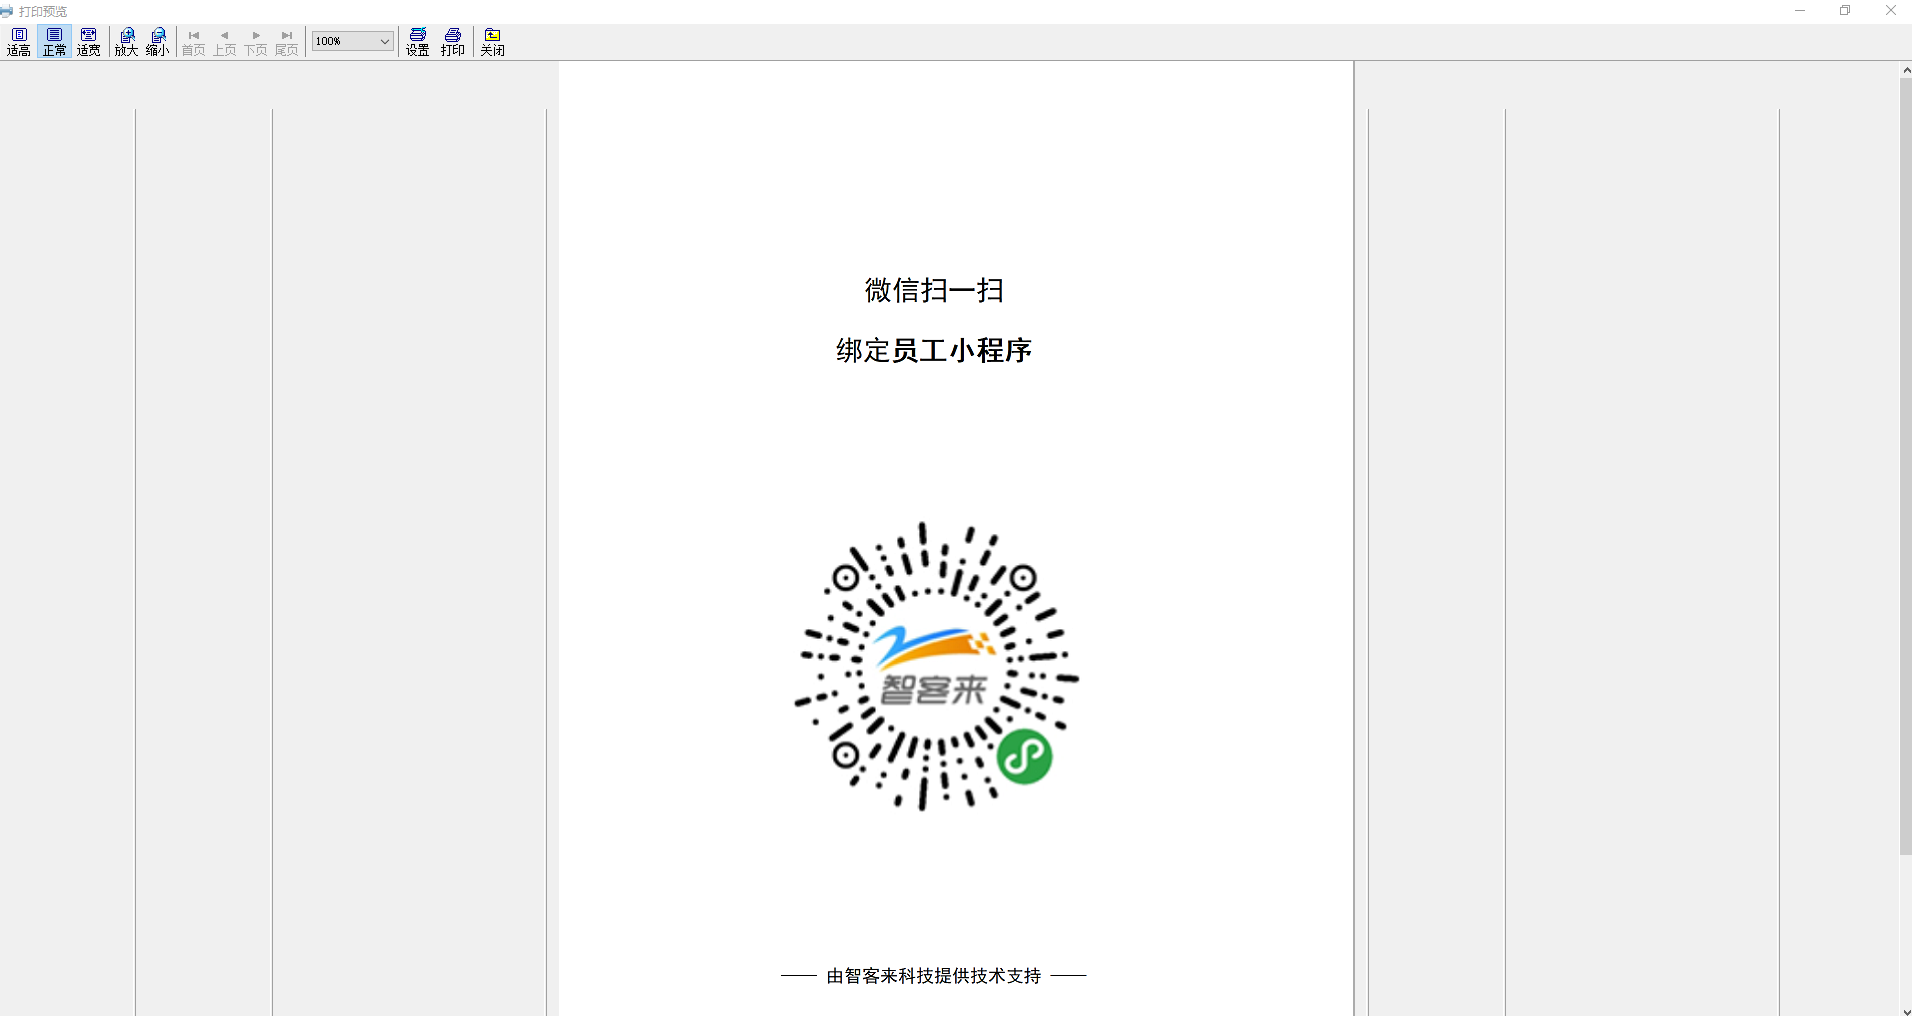Click the printer icon in title bar
This screenshot has height=1016, width=1912.
[7, 12]
